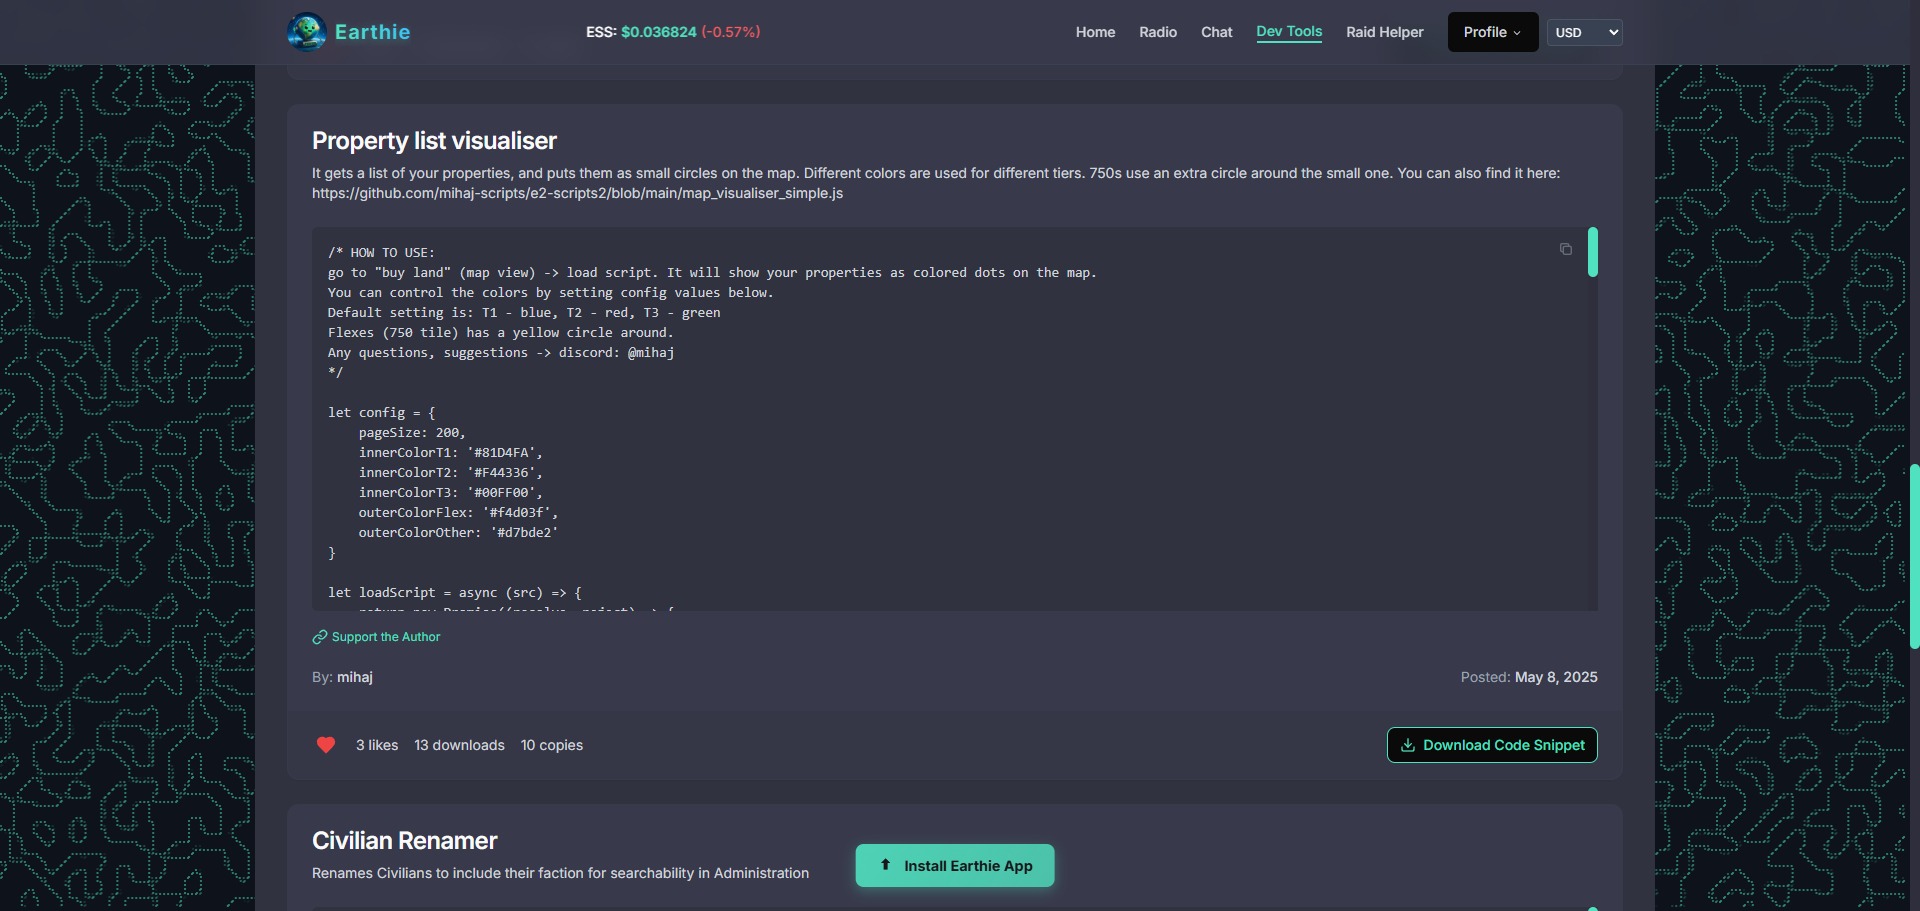Open the Radio page

1157,32
